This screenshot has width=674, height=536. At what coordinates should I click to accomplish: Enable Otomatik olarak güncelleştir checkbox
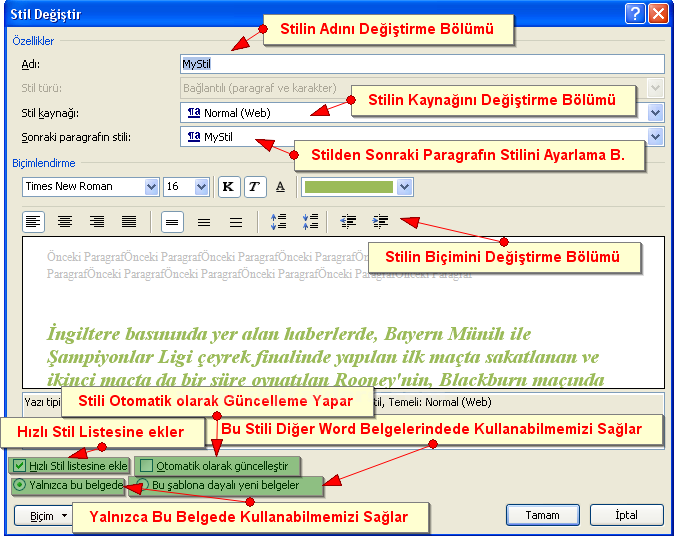146,466
